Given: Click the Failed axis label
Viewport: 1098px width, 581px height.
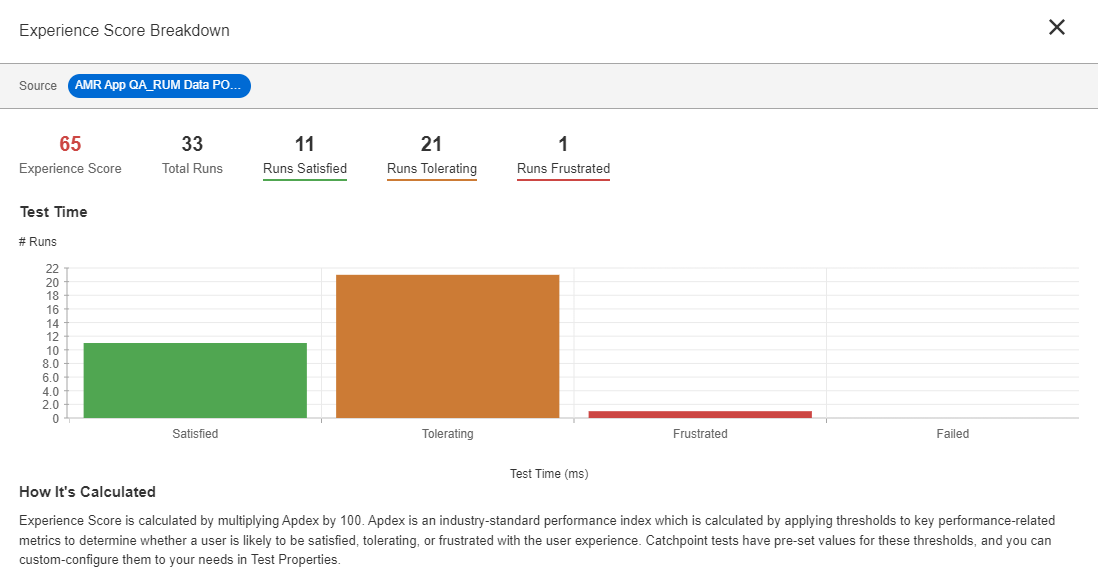Looking at the screenshot, I should point(952,434).
